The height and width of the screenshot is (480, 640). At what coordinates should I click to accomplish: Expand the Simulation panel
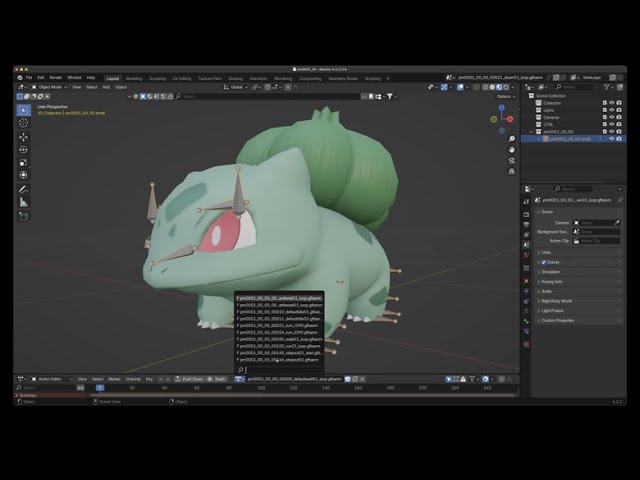coord(550,272)
